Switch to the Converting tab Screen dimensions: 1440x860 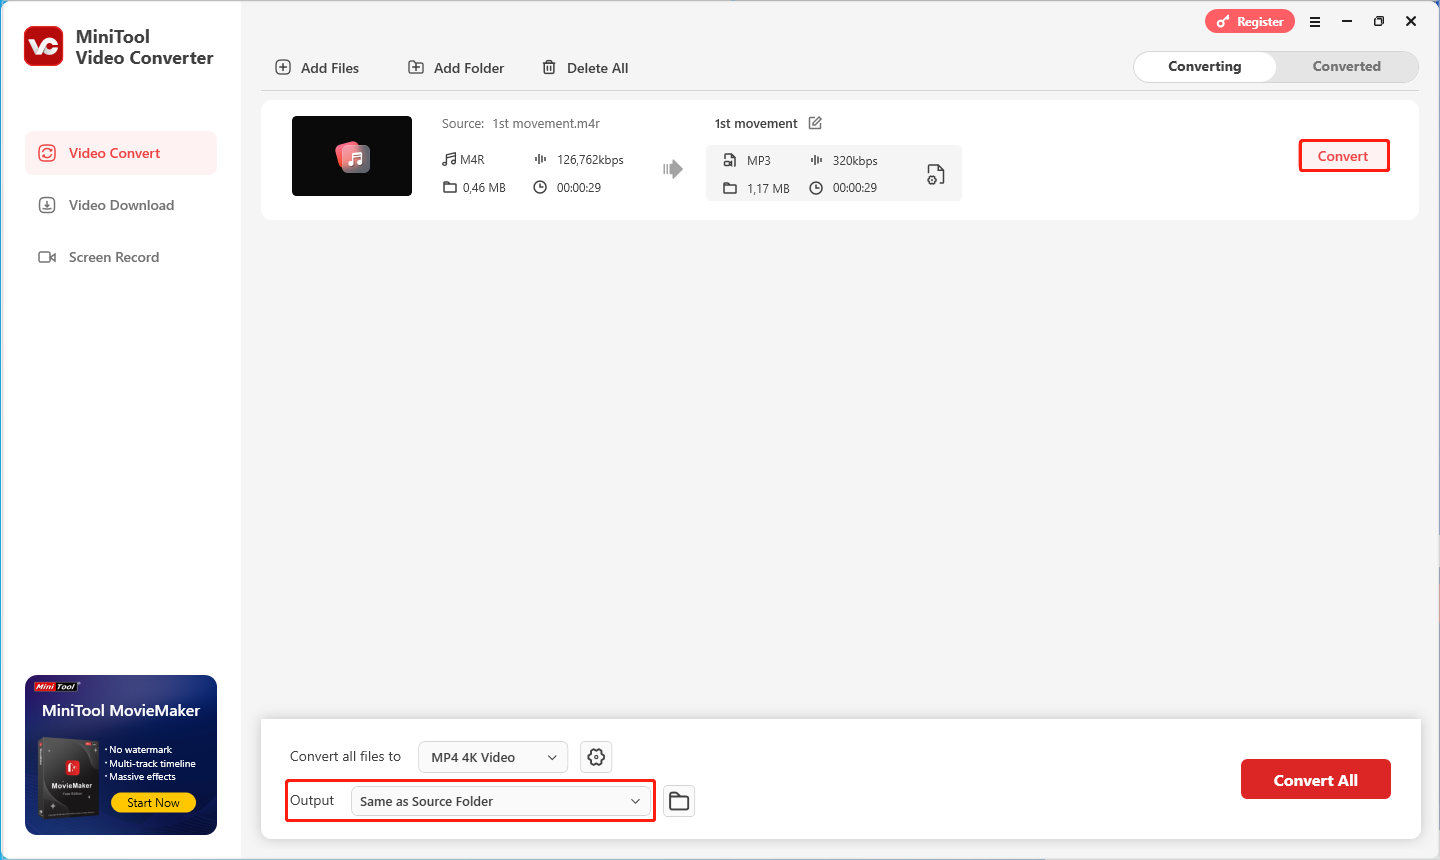click(x=1205, y=66)
